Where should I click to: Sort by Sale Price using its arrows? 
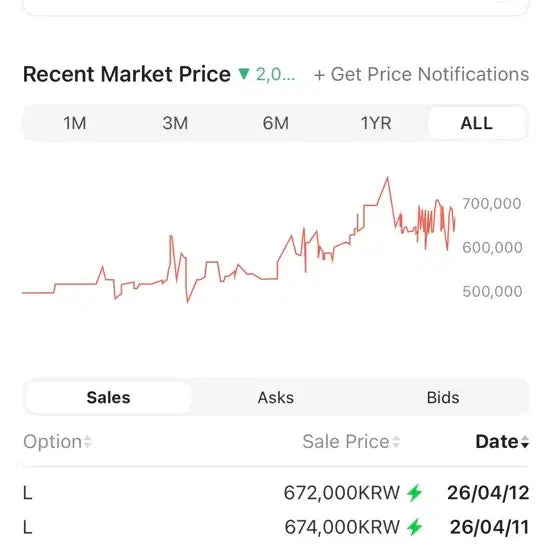[x=396, y=441]
